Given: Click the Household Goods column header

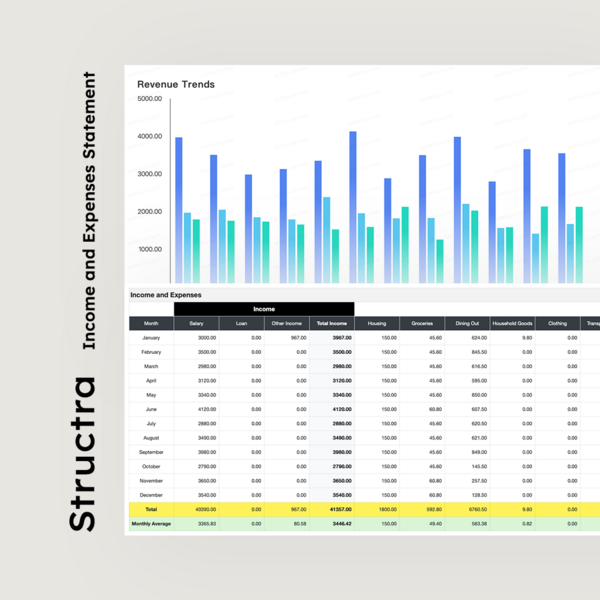Looking at the screenshot, I should tap(512, 323).
